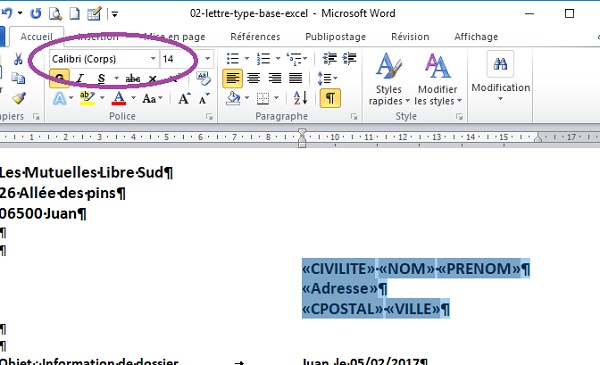Click the line spacing icon
Viewport: 600px width, 365px height.
[324, 78]
